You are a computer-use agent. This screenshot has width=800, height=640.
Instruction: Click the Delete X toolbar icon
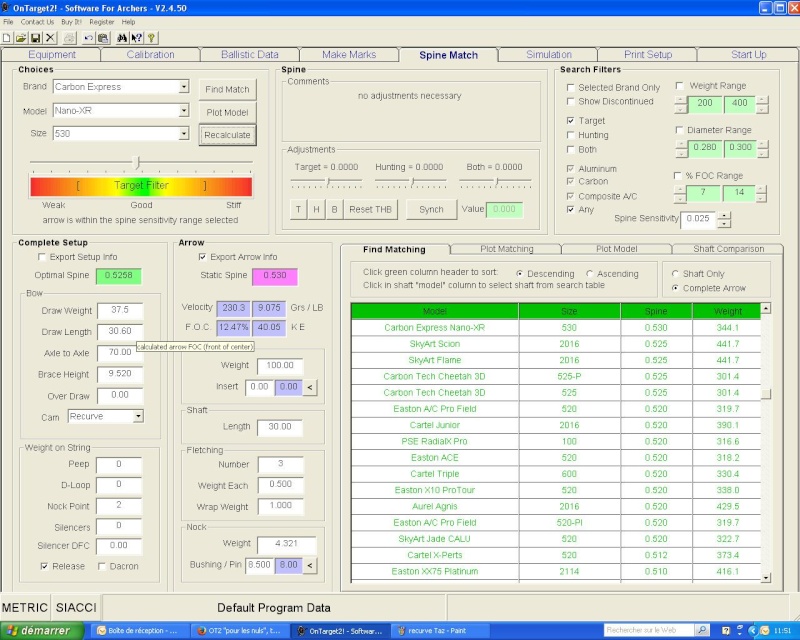49,38
